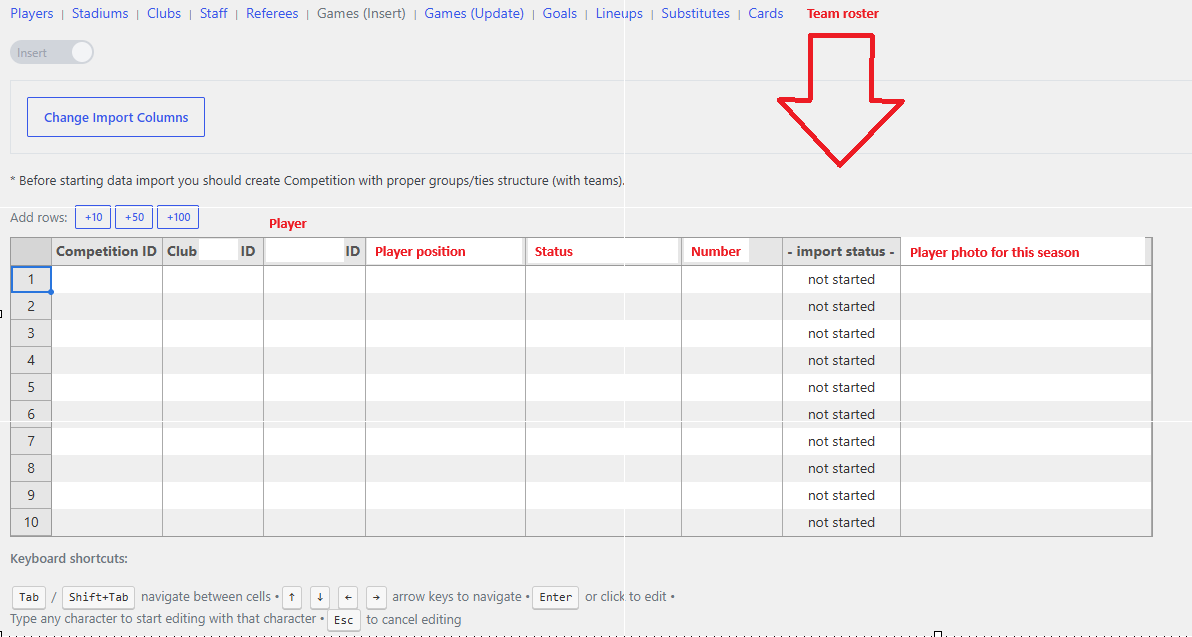
Task: Add 100 rows with +100 button
Action: tap(178, 217)
